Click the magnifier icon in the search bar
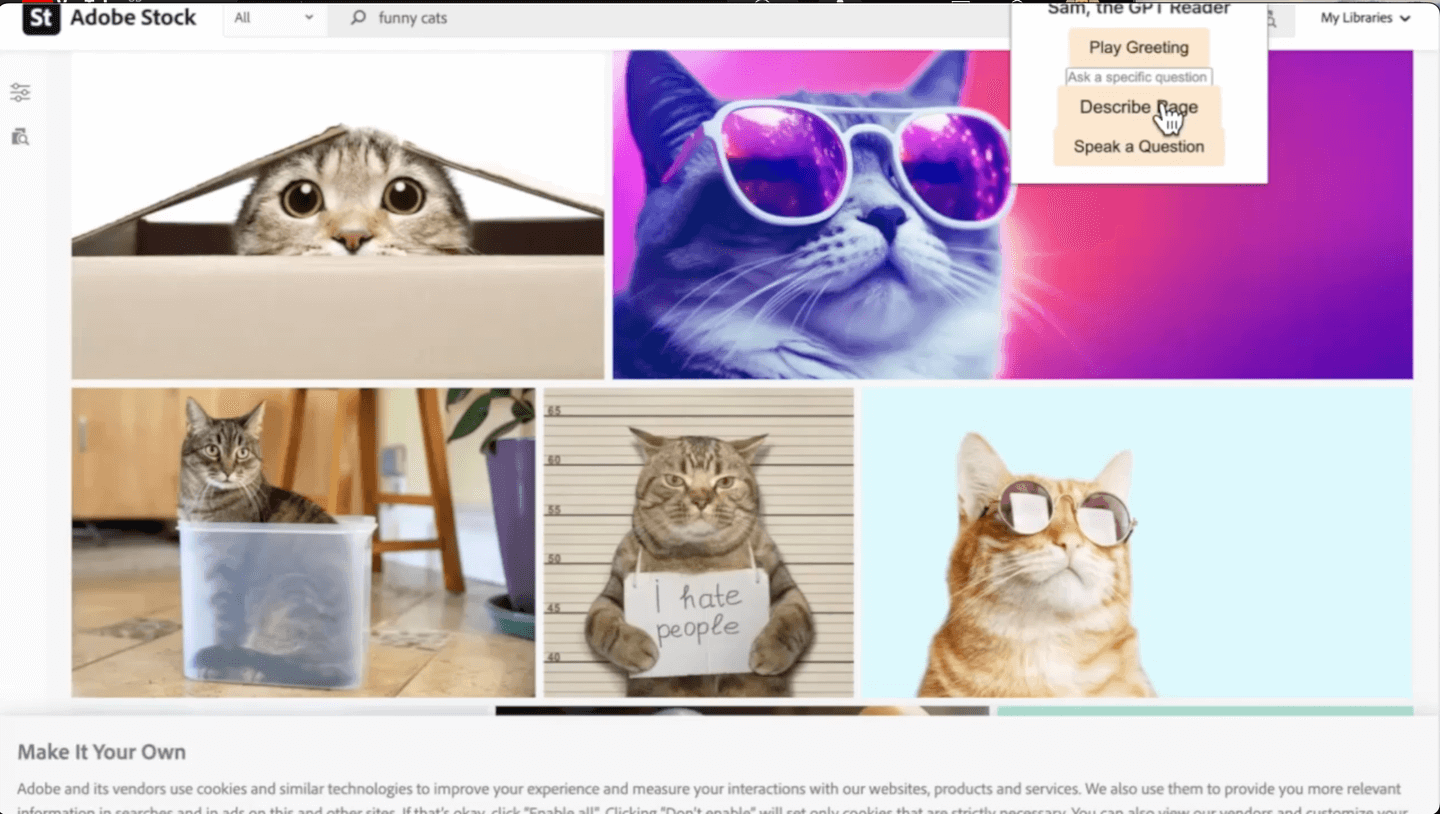1440x814 pixels. tap(357, 18)
